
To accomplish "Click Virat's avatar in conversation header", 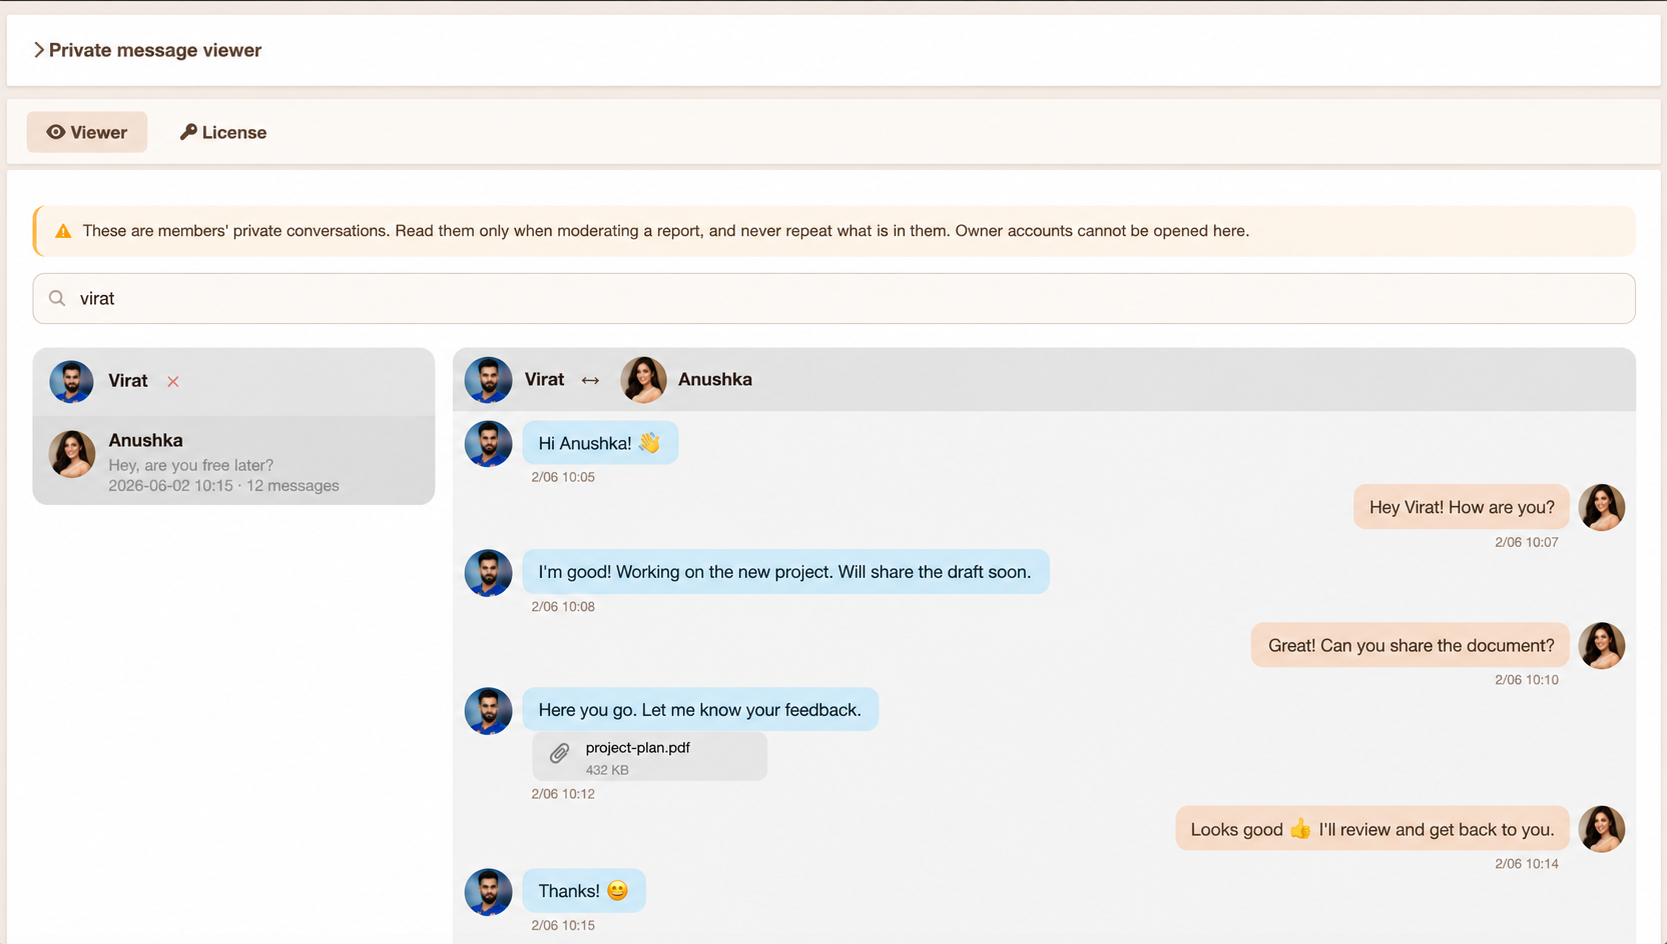I will [488, 380].
